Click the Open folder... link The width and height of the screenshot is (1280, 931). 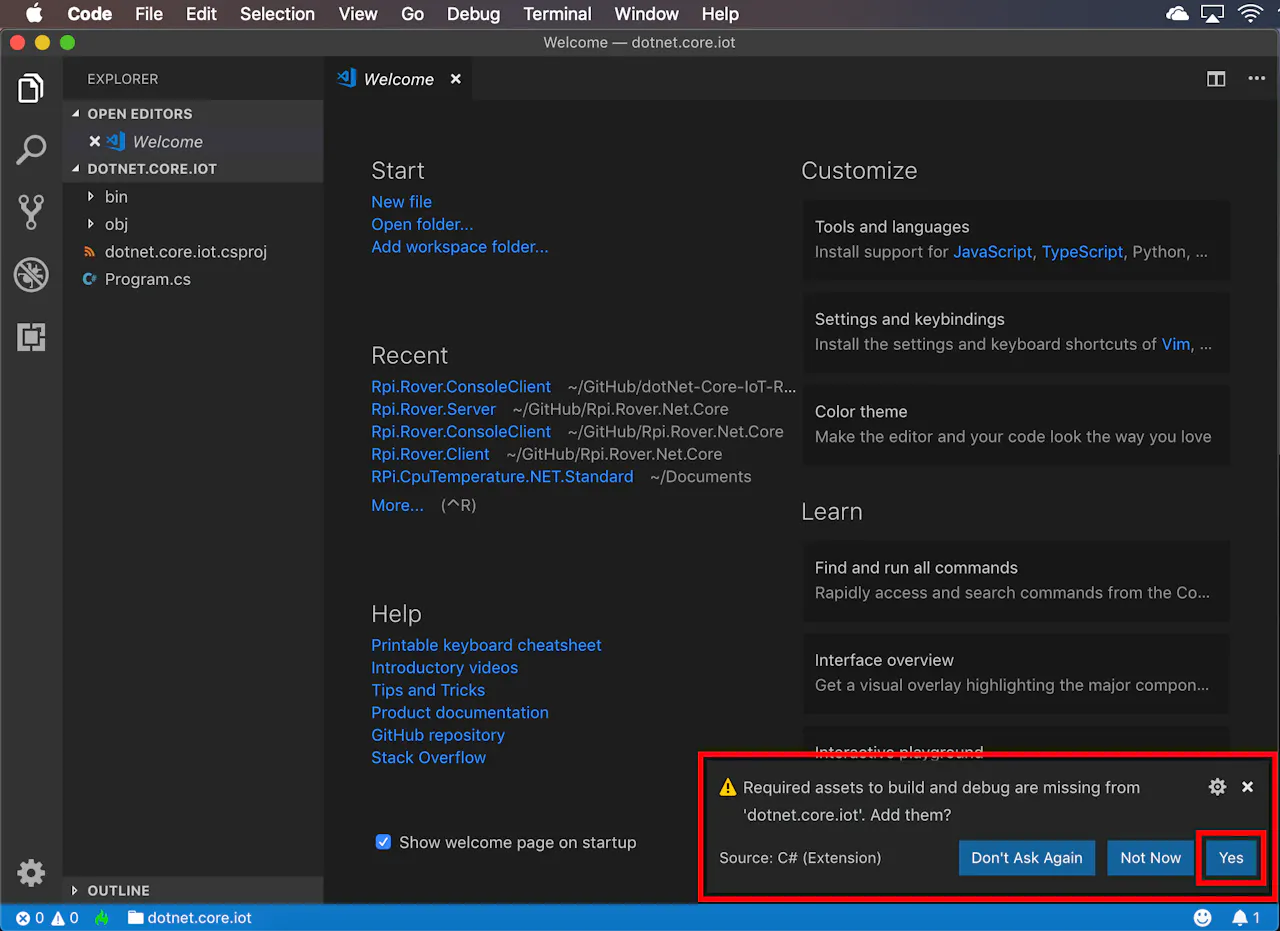(x=422, y=224)
